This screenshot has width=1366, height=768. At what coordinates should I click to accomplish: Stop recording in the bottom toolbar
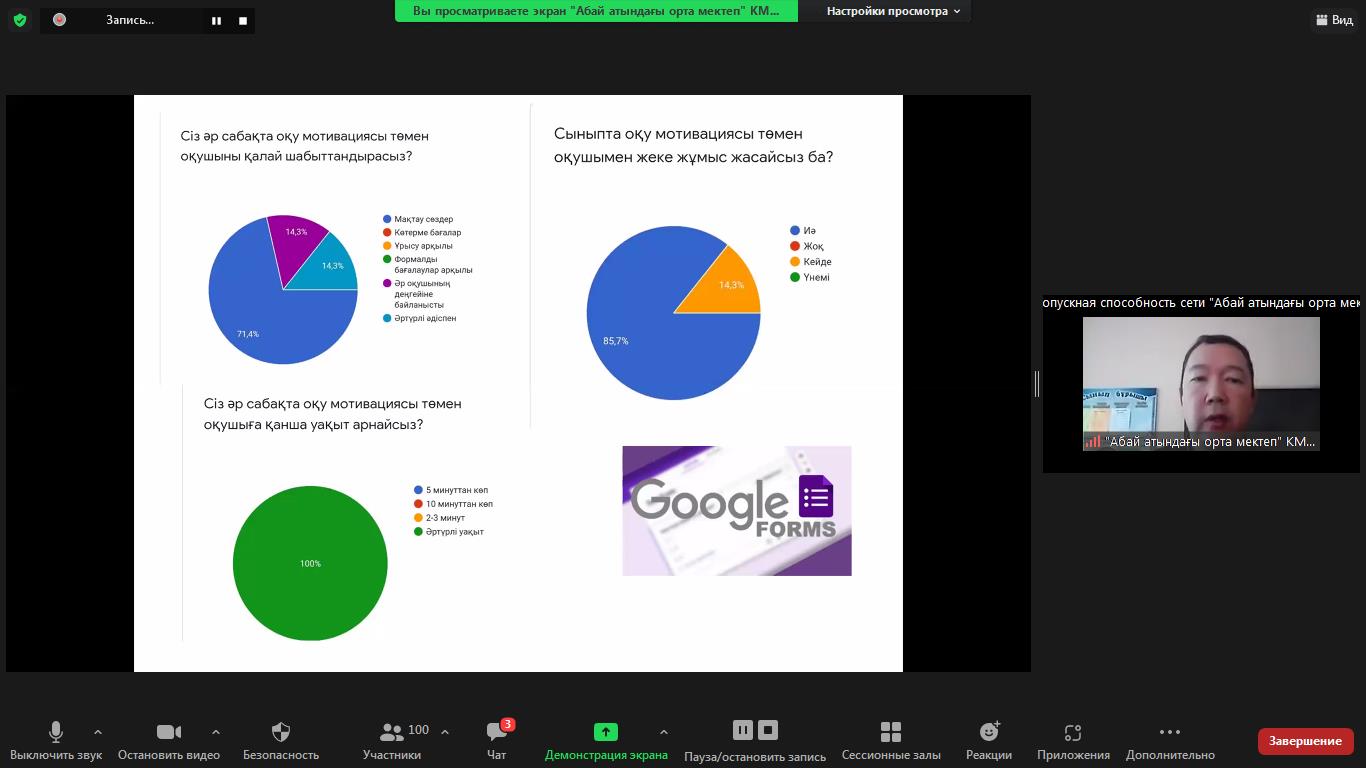point(768,730)
